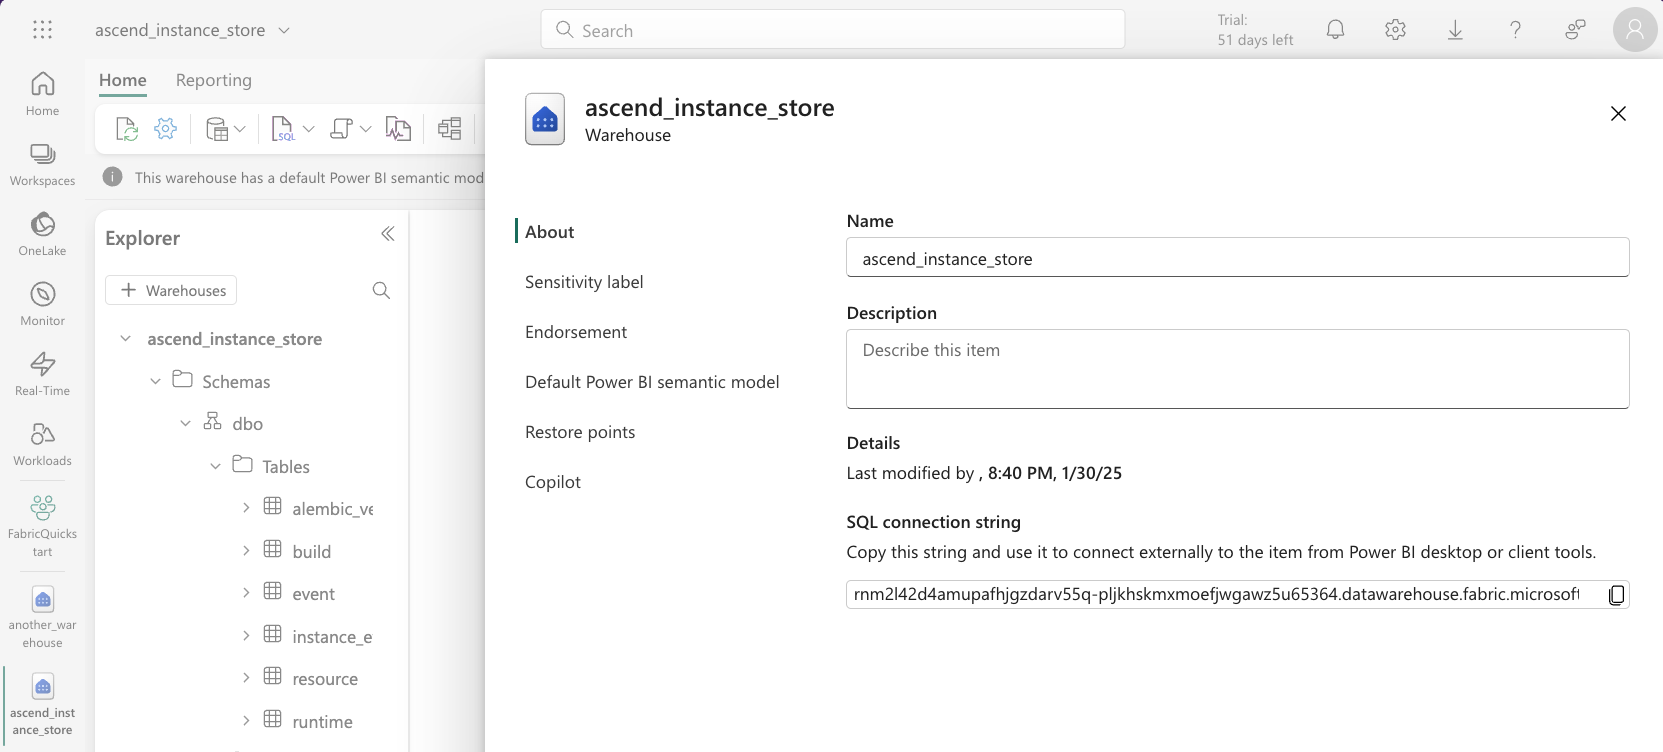
Task: Expand the event table
Action: 246,593
